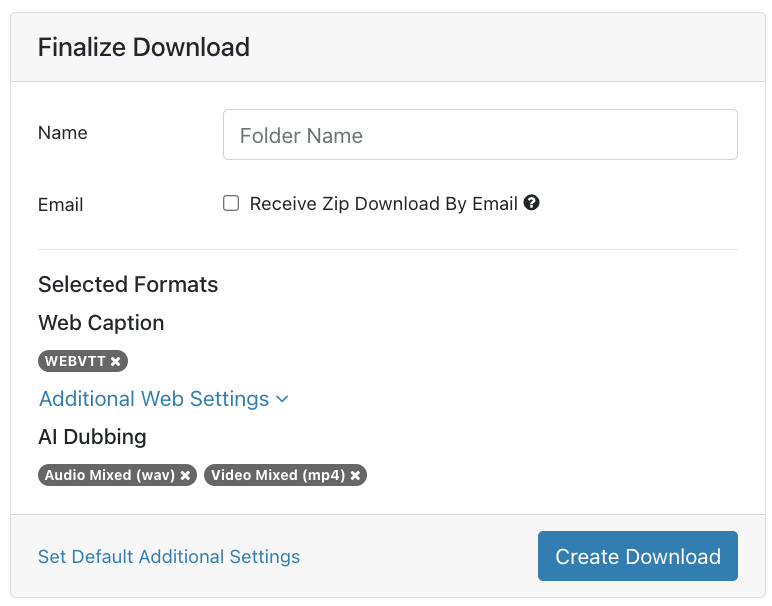Image resolution: width=772 pixels, height=606 pixels.
Task: Select the WEBVTT tag label
Action: [x=75, y=361]
